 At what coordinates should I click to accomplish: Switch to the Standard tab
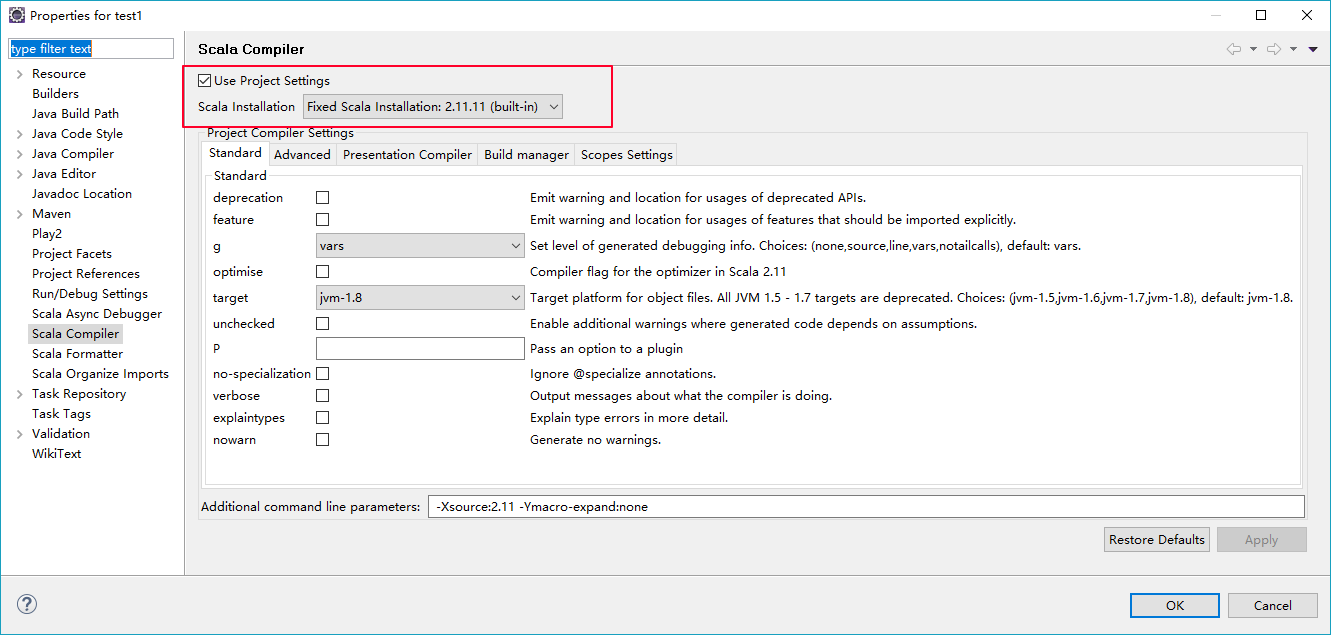[x=236, y=153]
